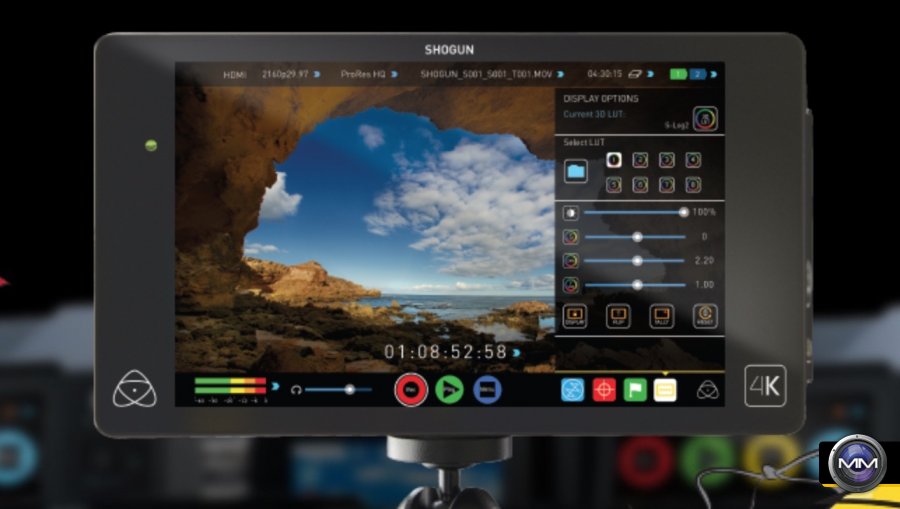Expand the ProRes HQ codec arrow

pos(394,75)
